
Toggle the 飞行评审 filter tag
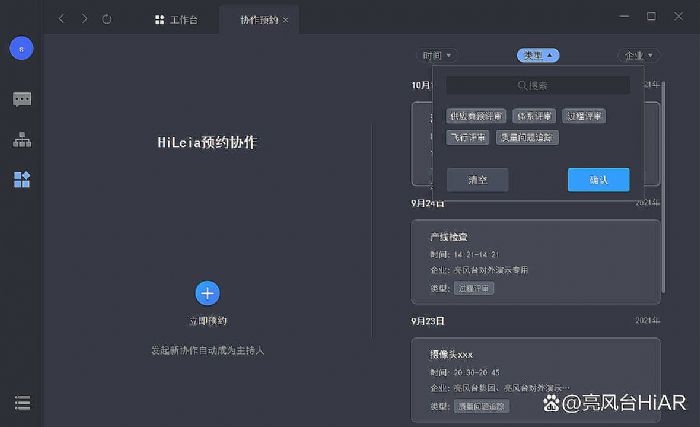467,138
